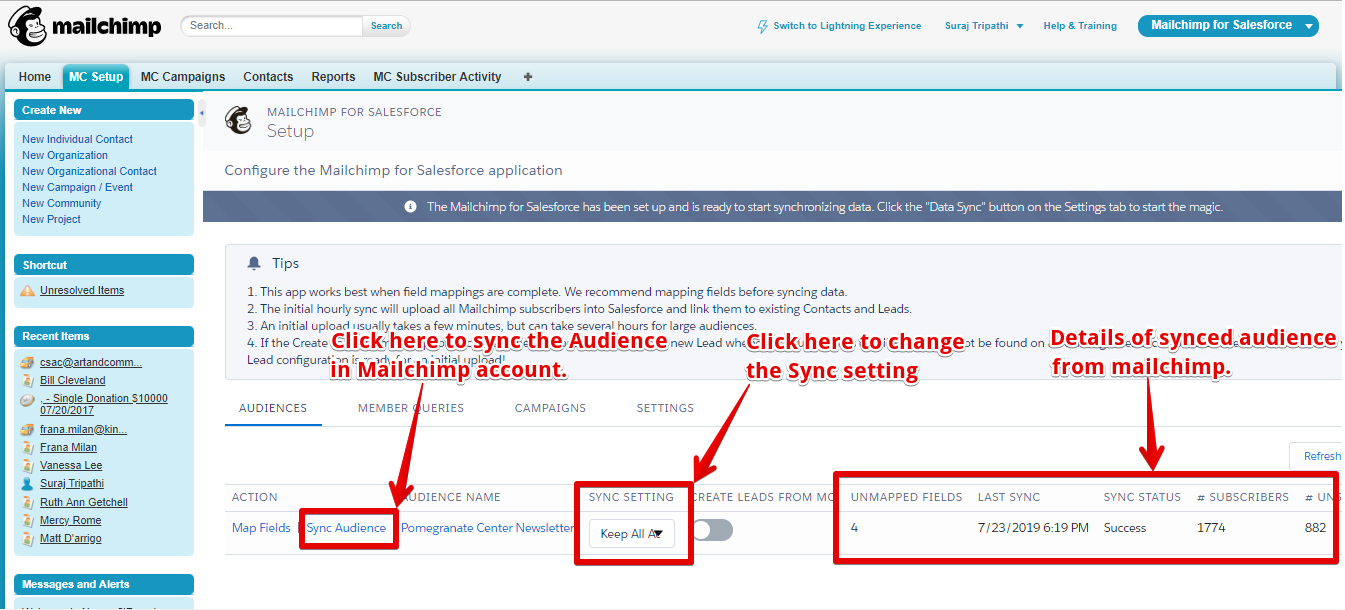Click the contact icon beside Bill Cleveland
The image size is (1345, 610).
tap(28, 381)
